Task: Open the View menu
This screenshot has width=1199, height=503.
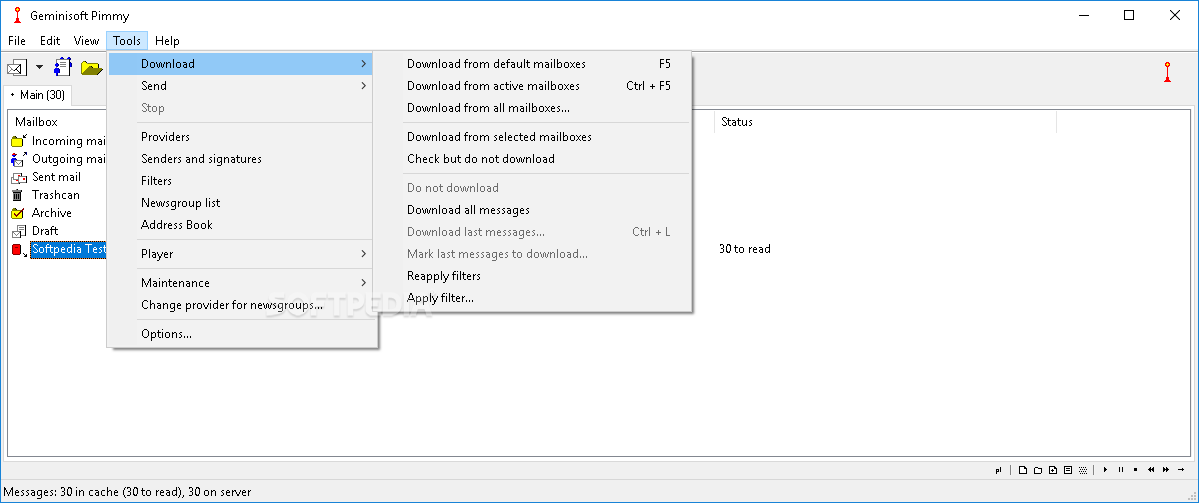Action: point(86,41)
